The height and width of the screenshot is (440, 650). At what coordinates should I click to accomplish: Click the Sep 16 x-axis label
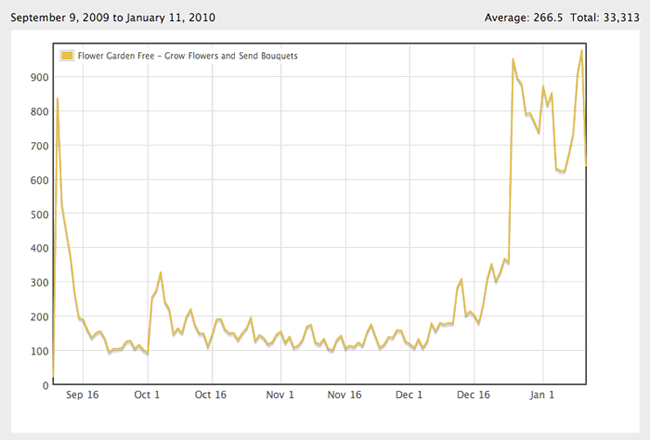click(82, 395)
